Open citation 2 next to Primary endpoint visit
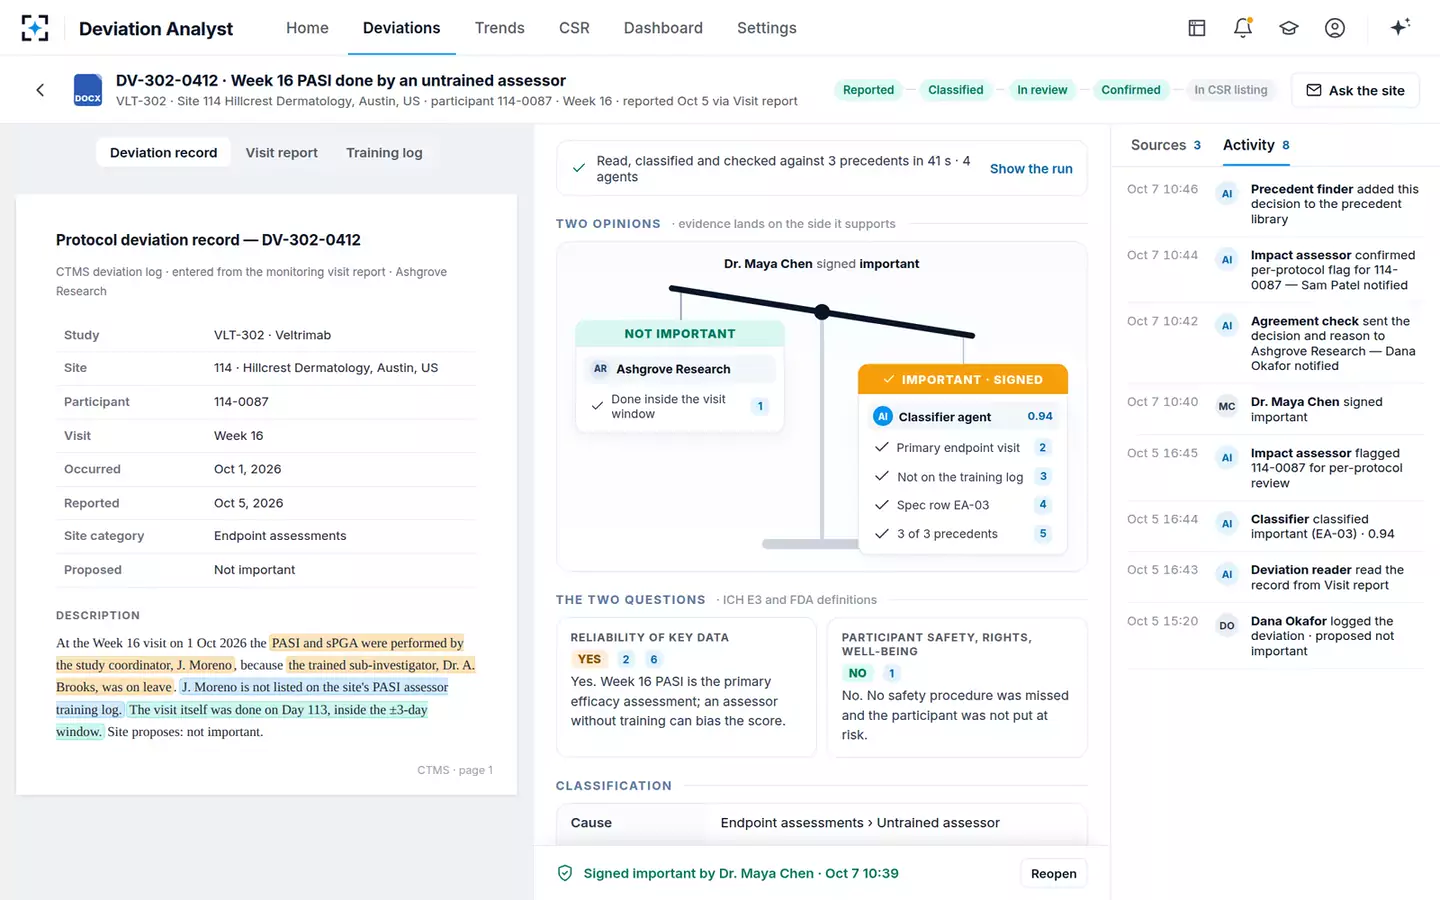Screen dimensions: 1440x900 pyautogui.click(x=1043, y=448)
